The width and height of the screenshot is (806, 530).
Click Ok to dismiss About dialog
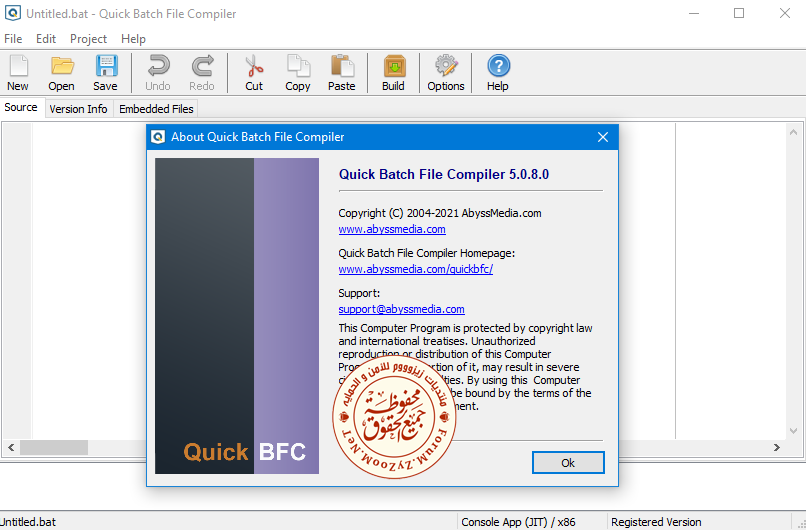pos(568,463)
